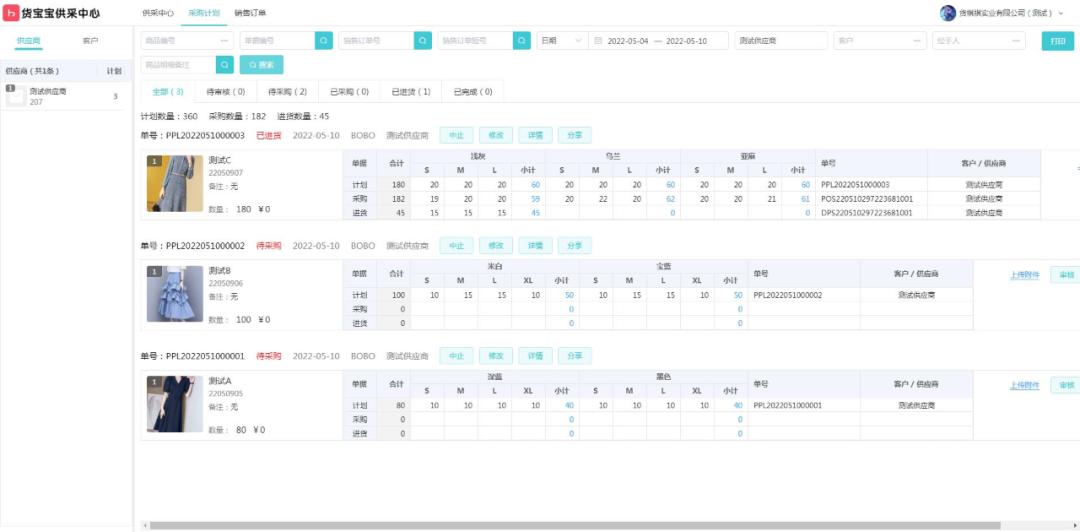
Task: Click the ellipsis icon in the 经手人 field
Action: tap(1016, 41)
